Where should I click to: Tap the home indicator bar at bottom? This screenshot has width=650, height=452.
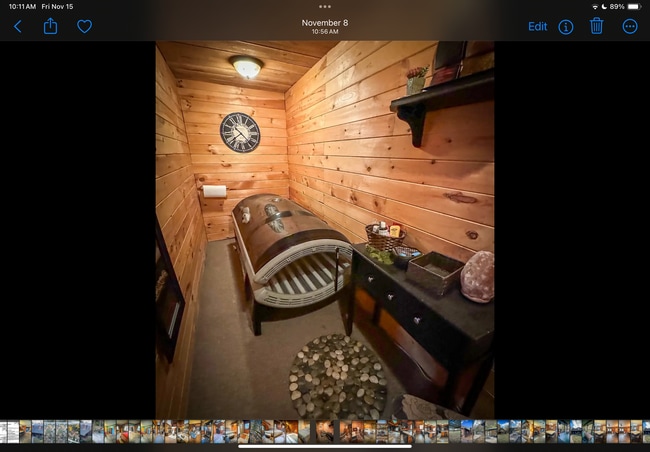point(324,446)
